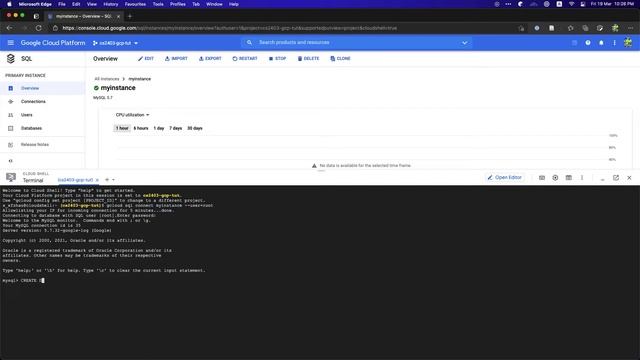The width and height of the screenshot is (640, 360).
Task: Open the File menu in macOS menu bar
Action: click(62, 4)
